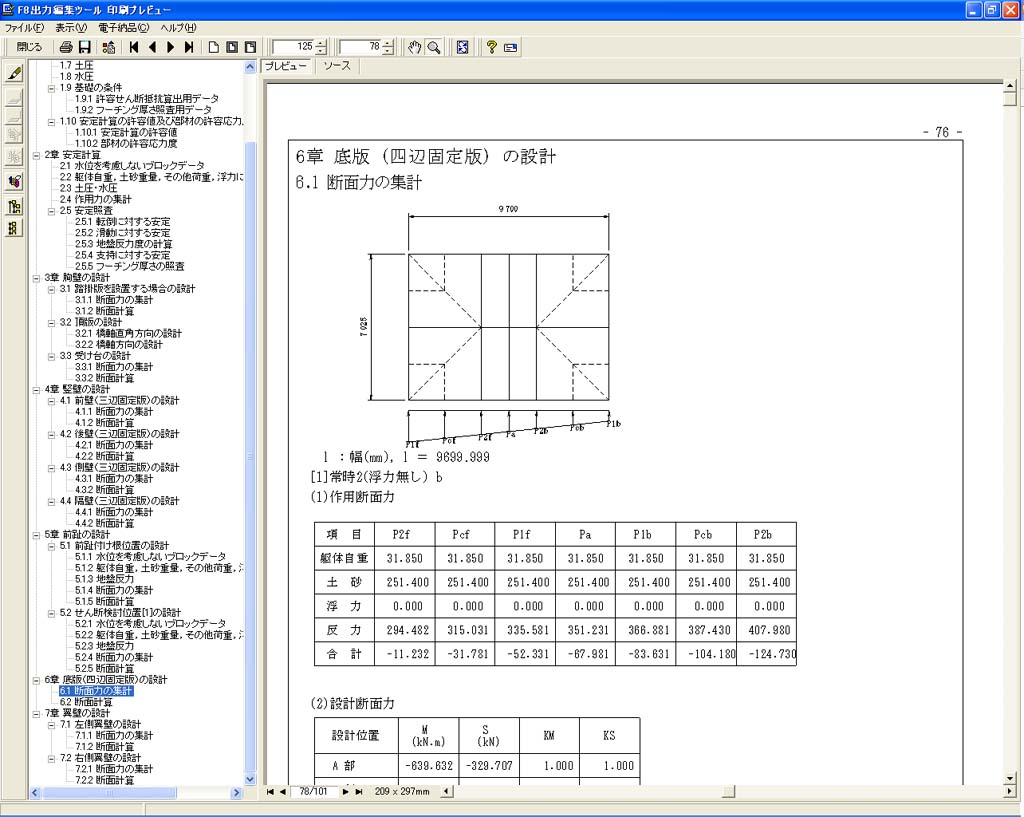Image resolution: width=1024 pixels, height=817 pixels.
Task: Select the magnifier zoom tool
Action: click(x=433, y=47)
